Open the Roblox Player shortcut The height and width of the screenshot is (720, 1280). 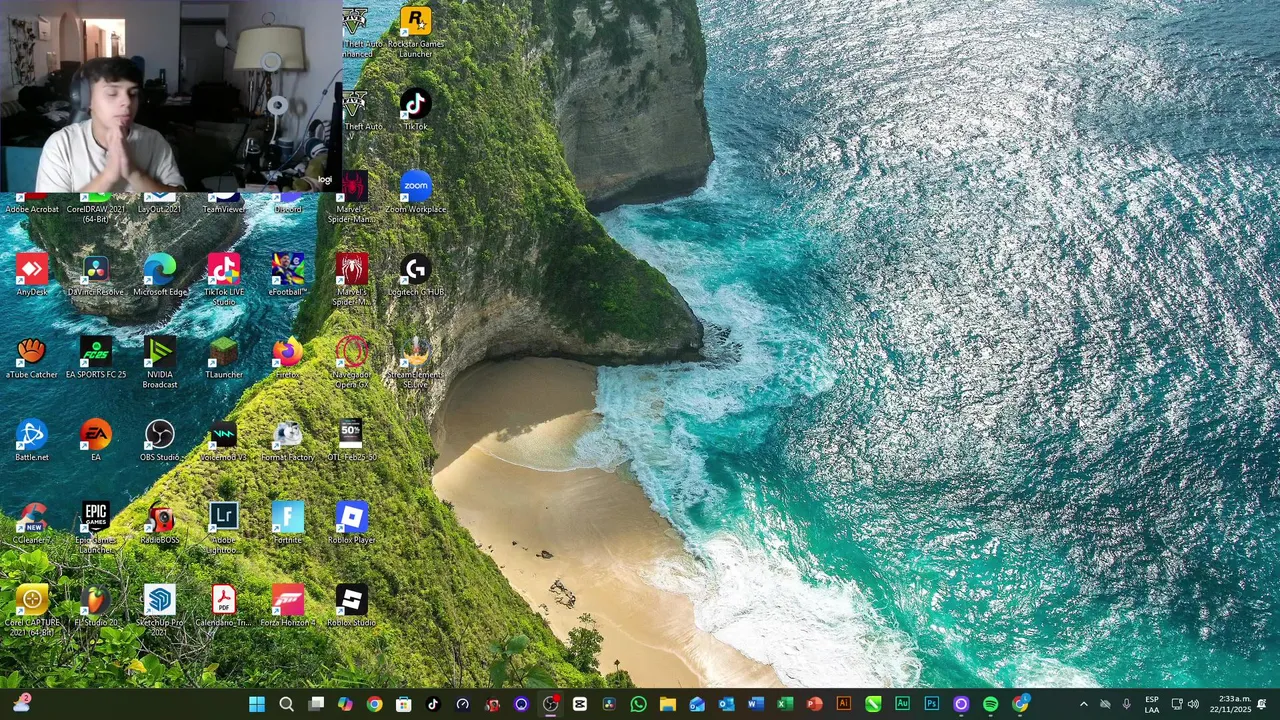351,524
